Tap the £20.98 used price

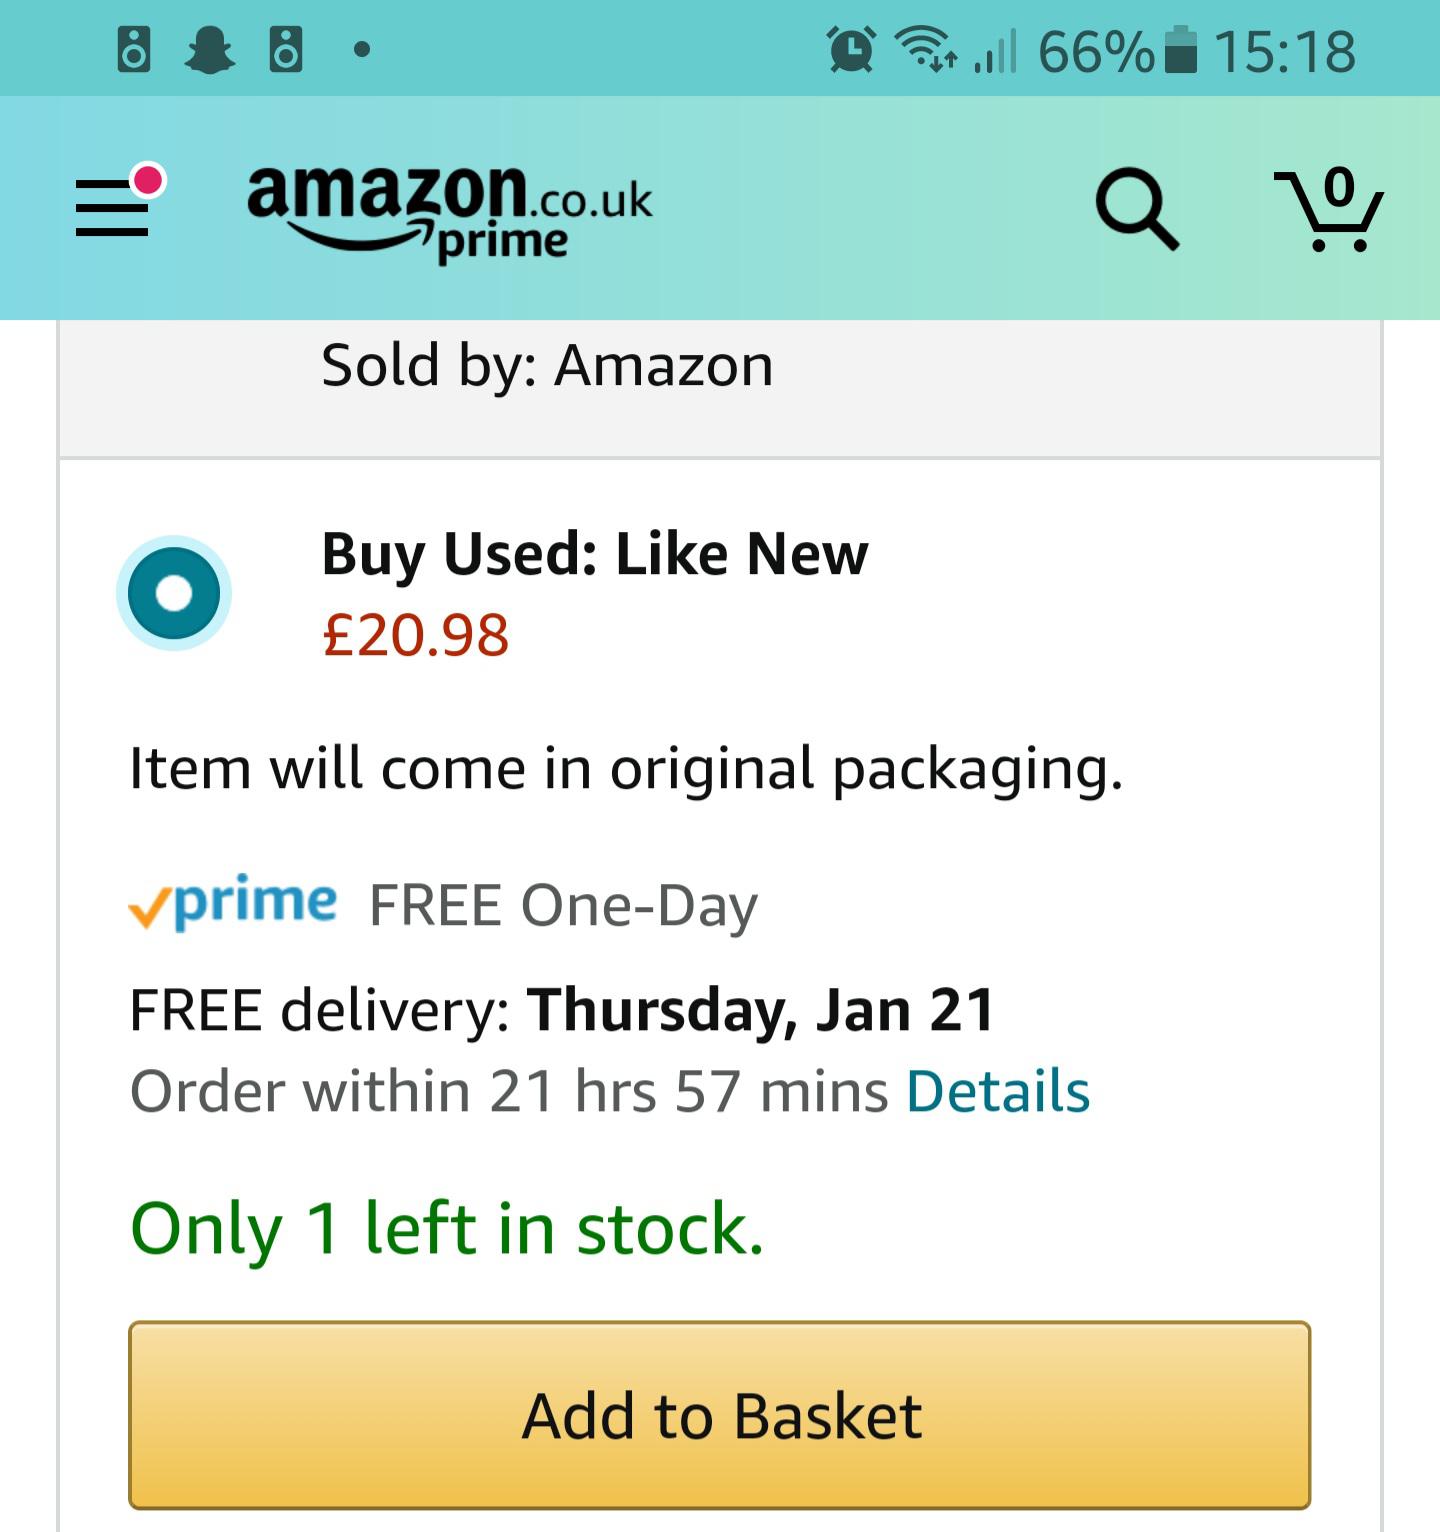(415, 635)
